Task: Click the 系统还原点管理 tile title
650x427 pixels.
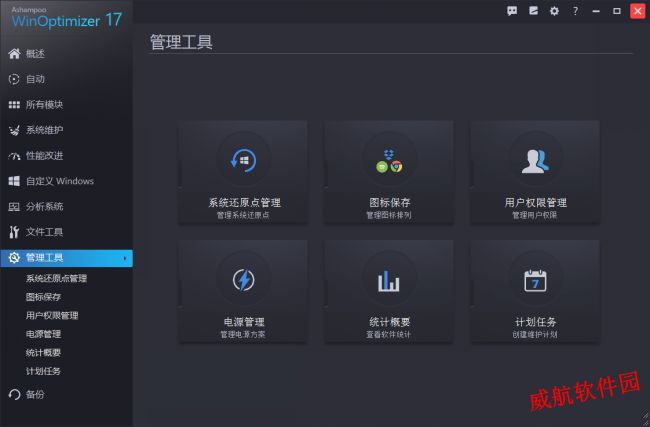Action: coord(245,203)
